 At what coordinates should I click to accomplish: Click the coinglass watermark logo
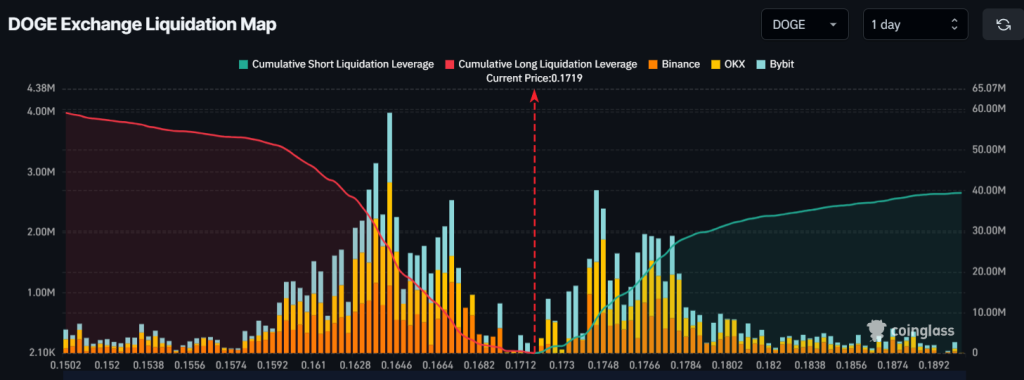(910, 330)
